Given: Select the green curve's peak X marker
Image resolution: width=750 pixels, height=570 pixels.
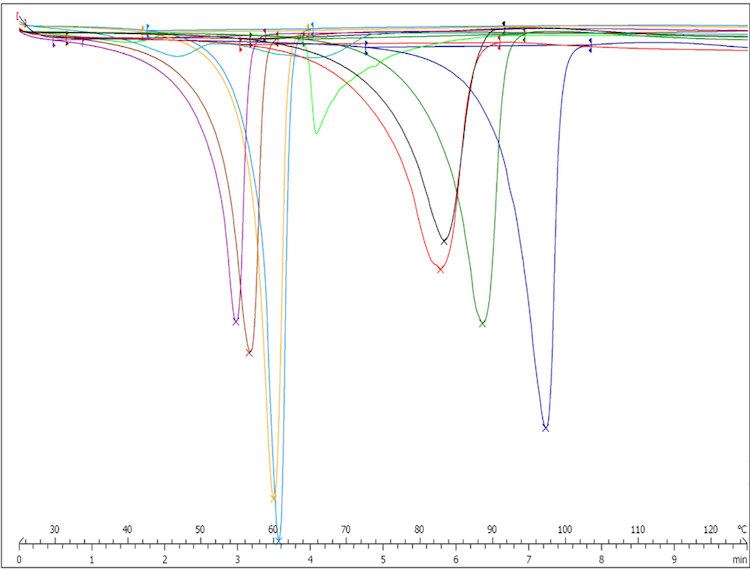Looking at the screenshot, I should point(483,323).
